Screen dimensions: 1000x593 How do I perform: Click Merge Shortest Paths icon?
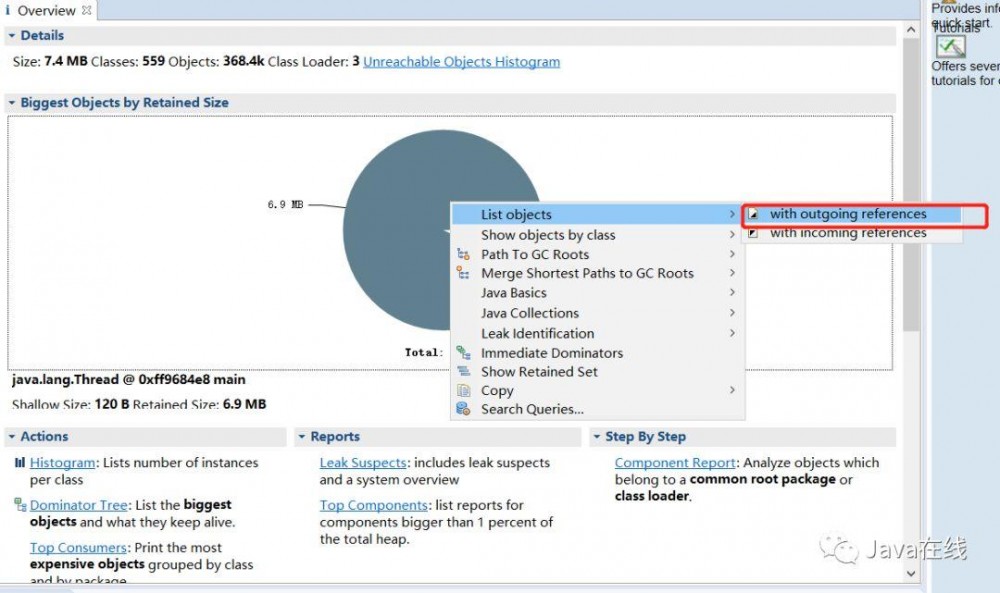tap(463, 273)
